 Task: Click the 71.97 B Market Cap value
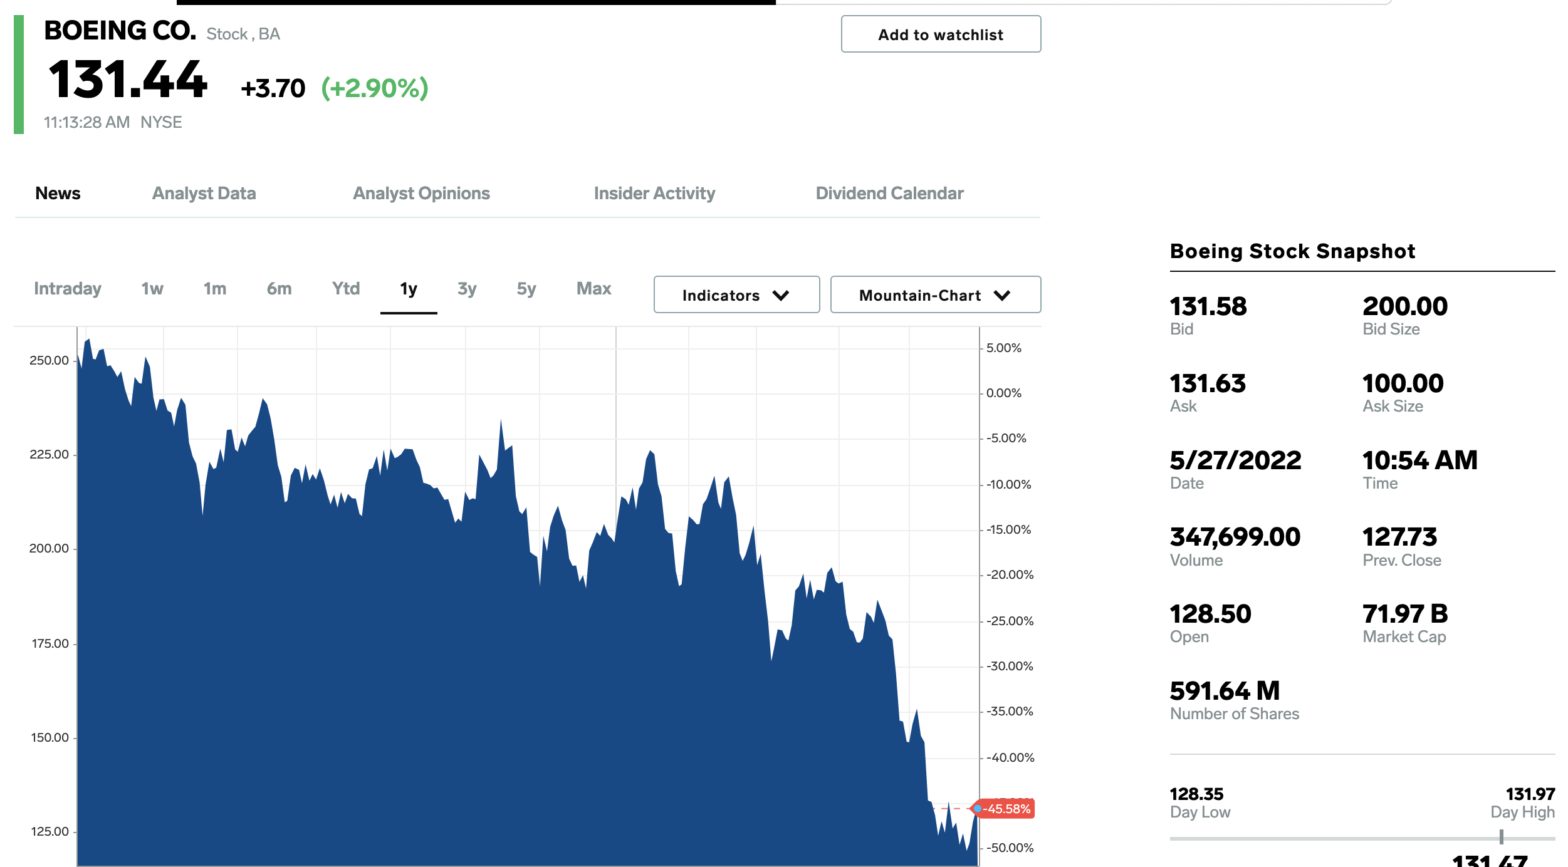[x=1405, y=614]
